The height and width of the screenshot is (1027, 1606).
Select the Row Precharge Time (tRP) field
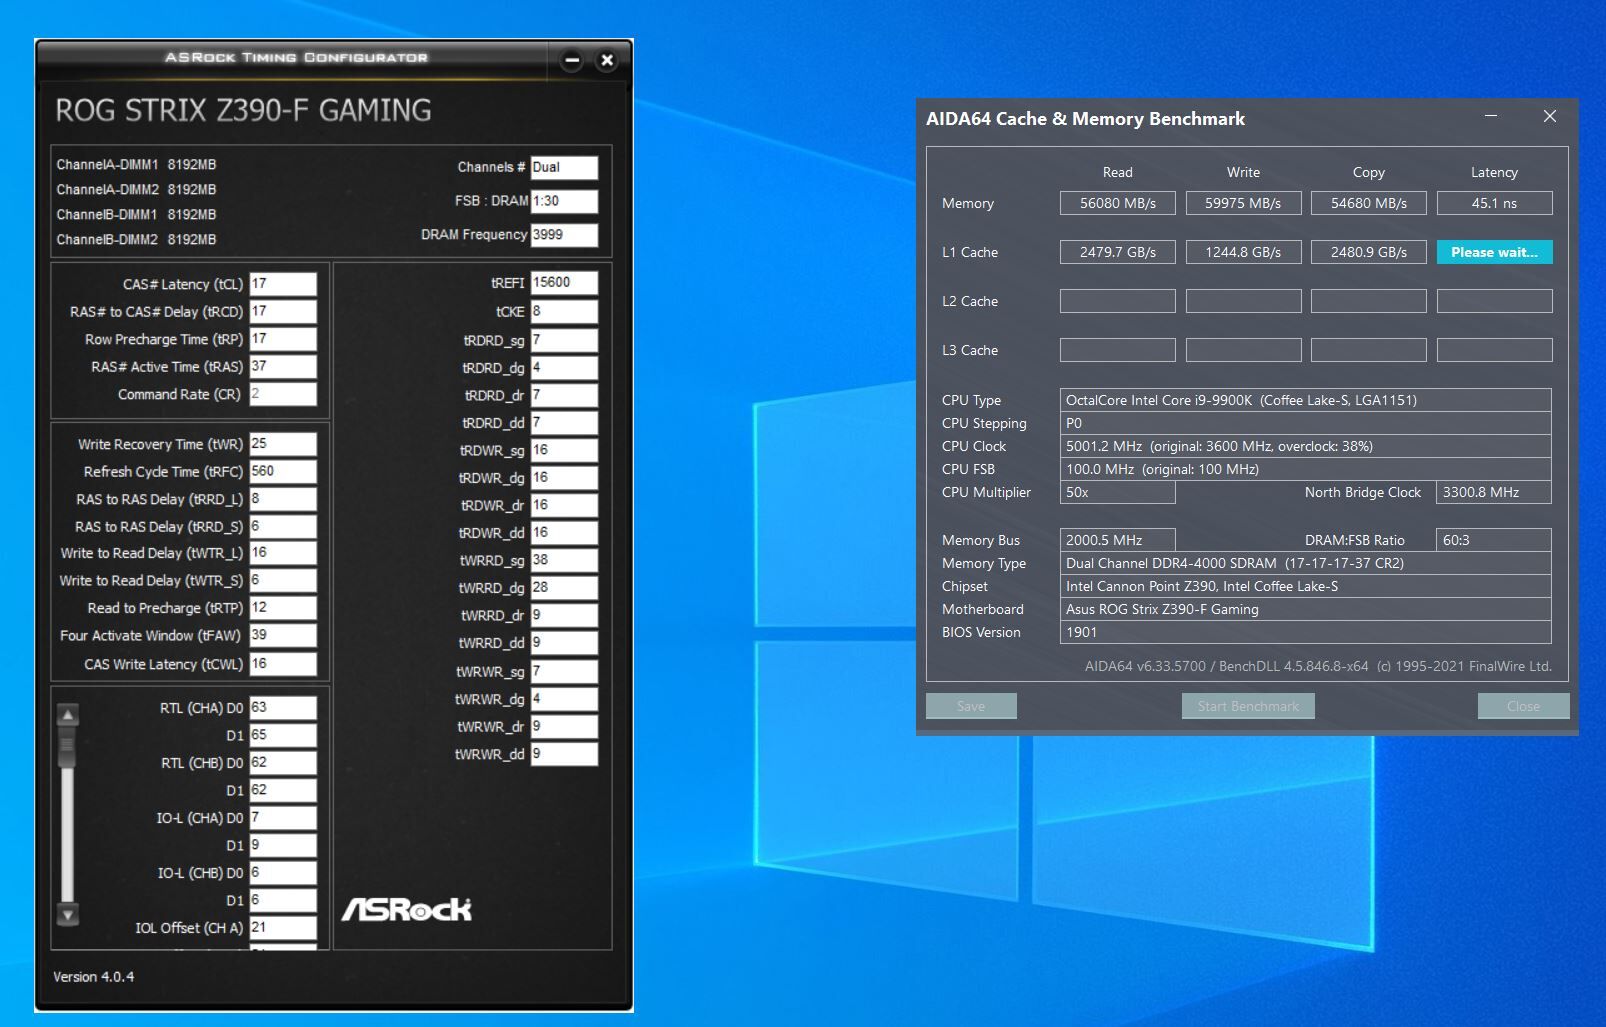pyautogui.click(x=283, y=339)
